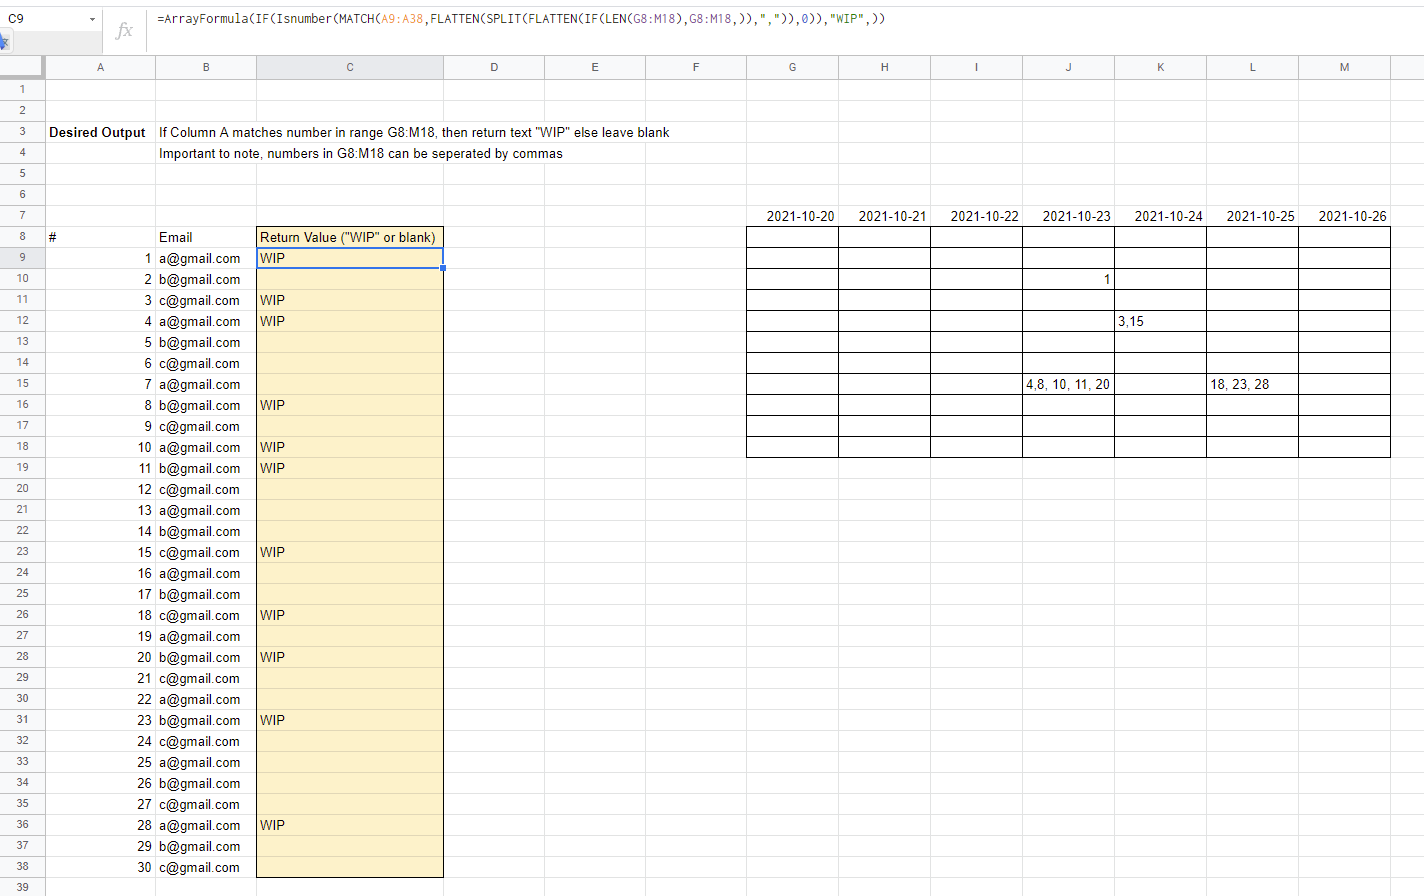Select the WIP cell in row 12
Viewport: 1424px width, 896px height.
tap(350, 321)
